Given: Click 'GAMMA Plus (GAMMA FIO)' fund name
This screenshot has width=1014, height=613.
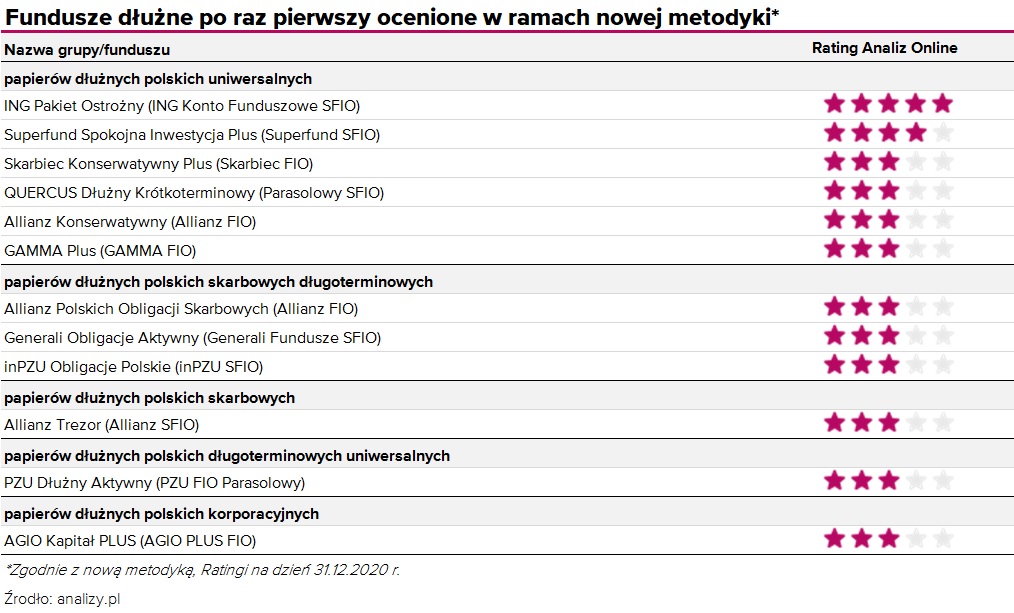Looking at the screenshot, I should point(100,251).
